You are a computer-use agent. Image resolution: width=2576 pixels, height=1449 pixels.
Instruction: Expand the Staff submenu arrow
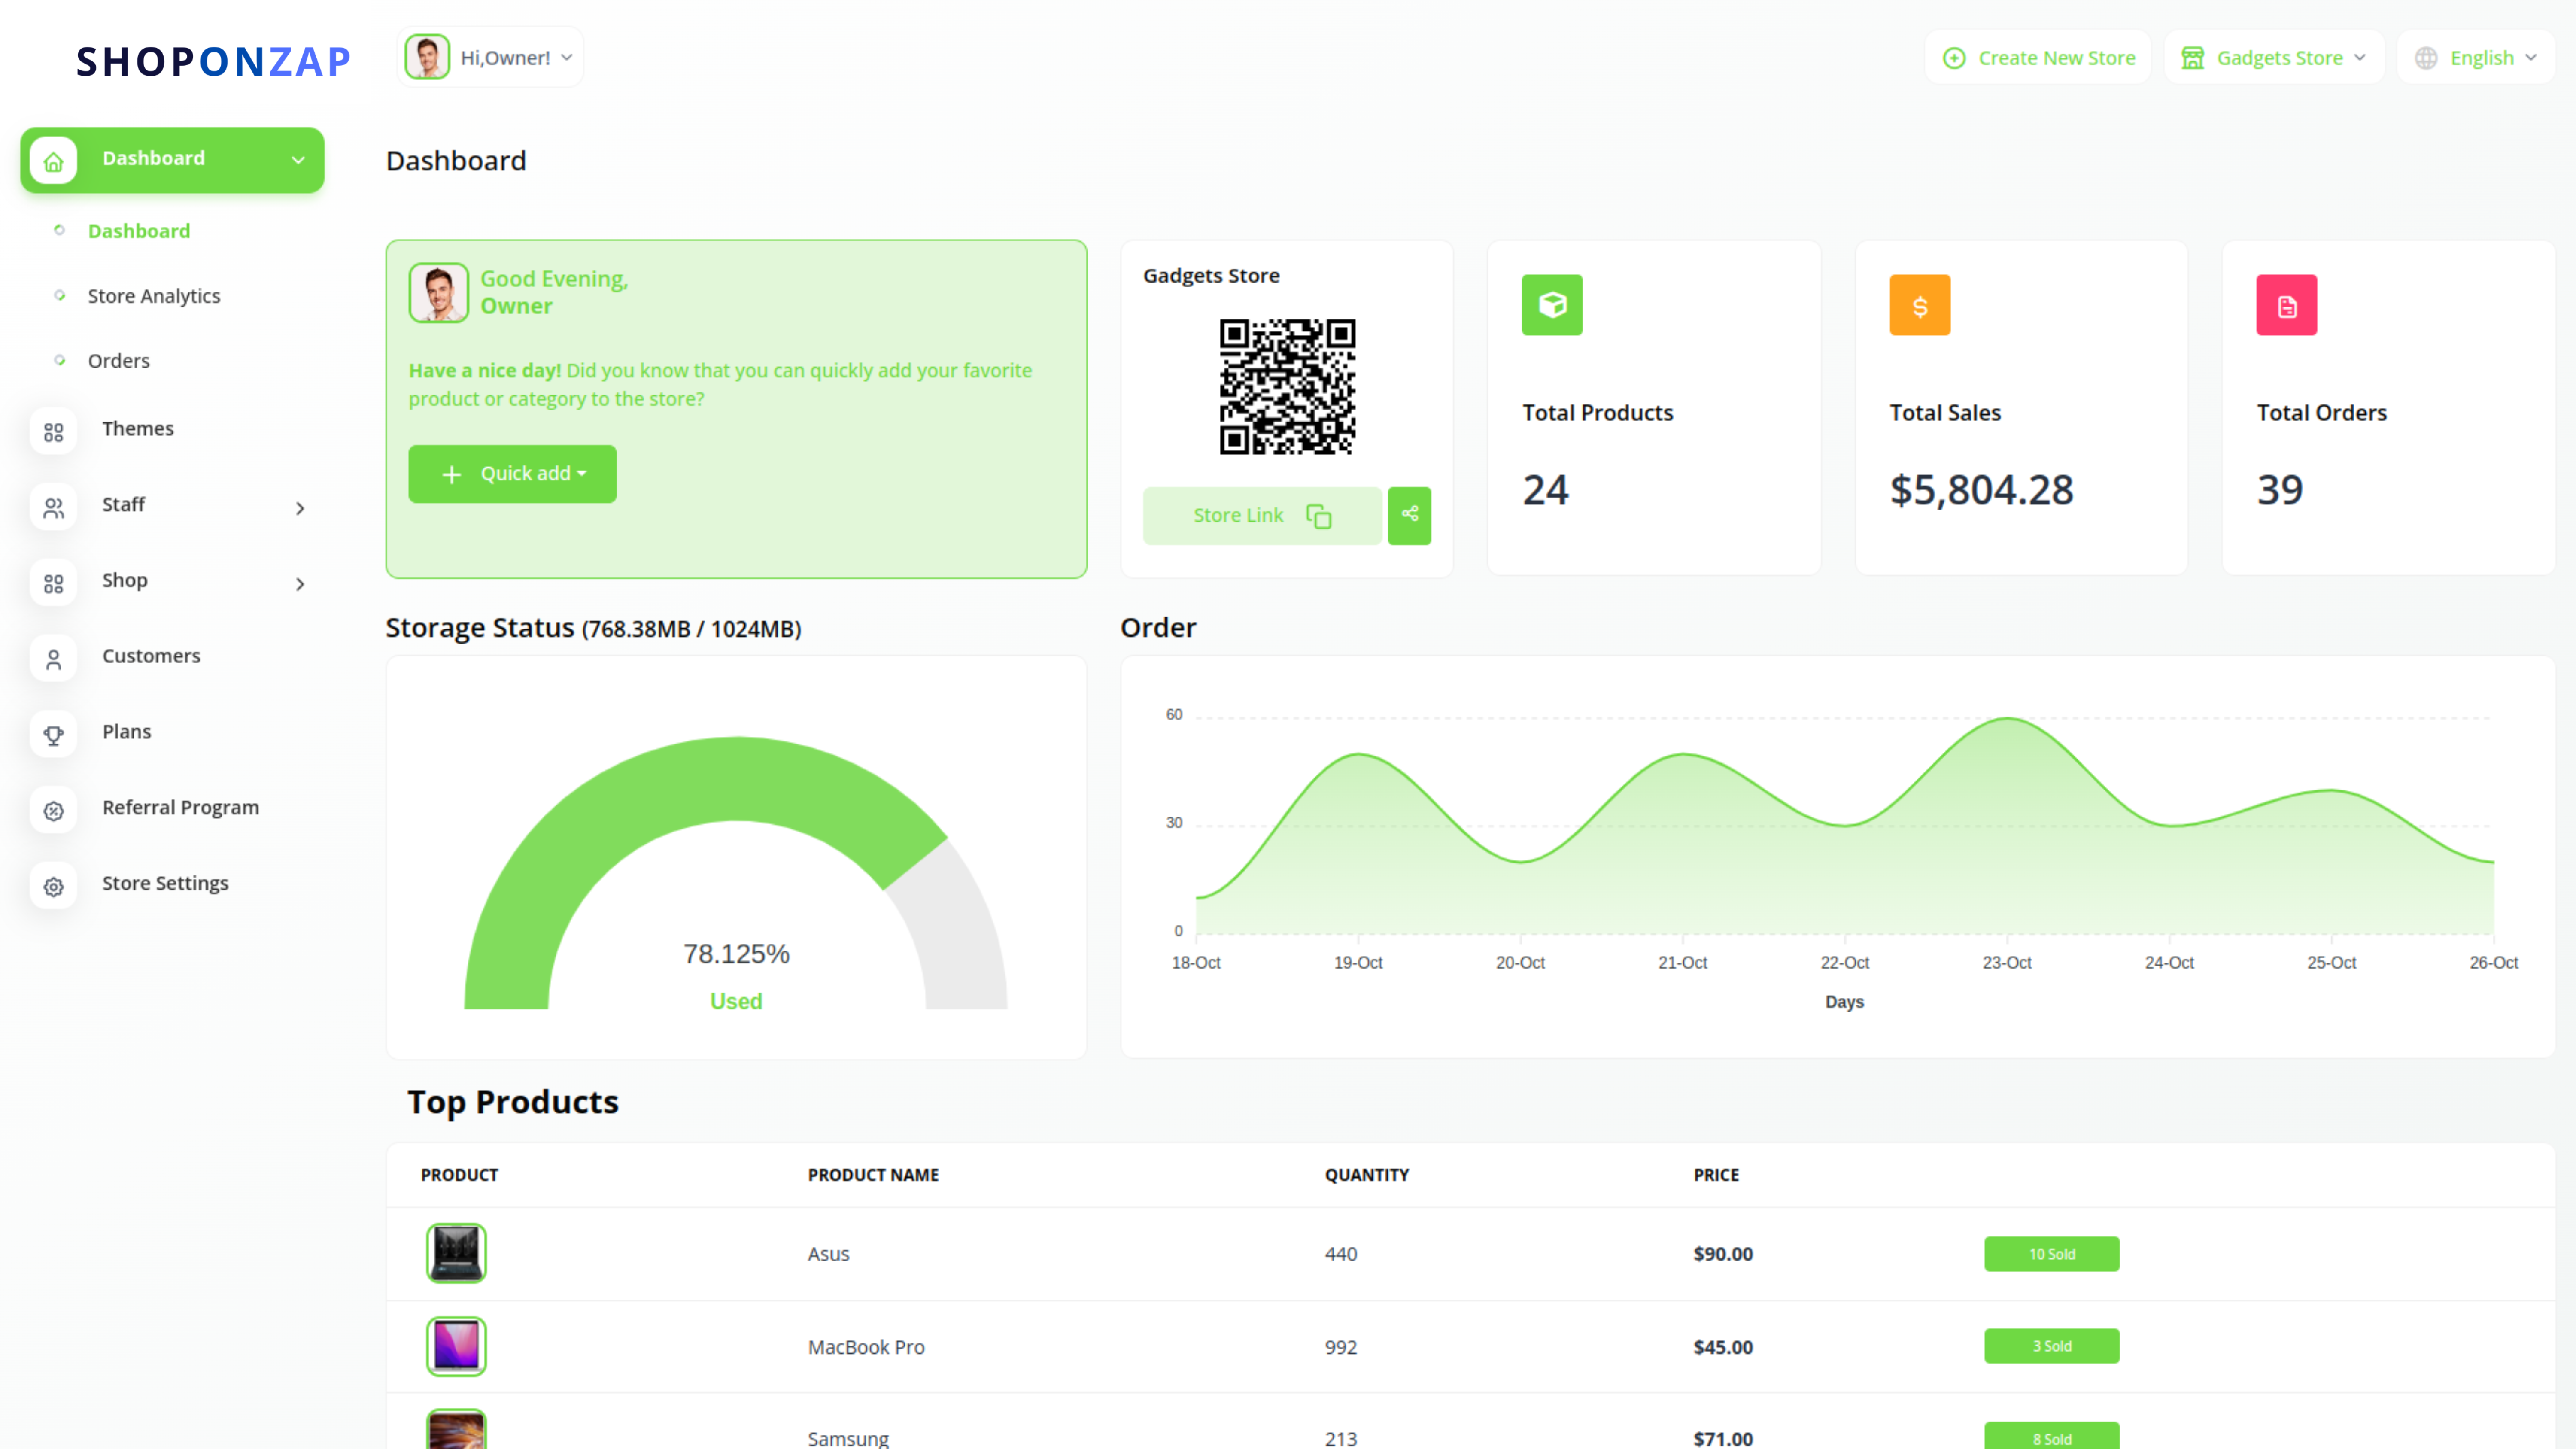coord(300,508)
